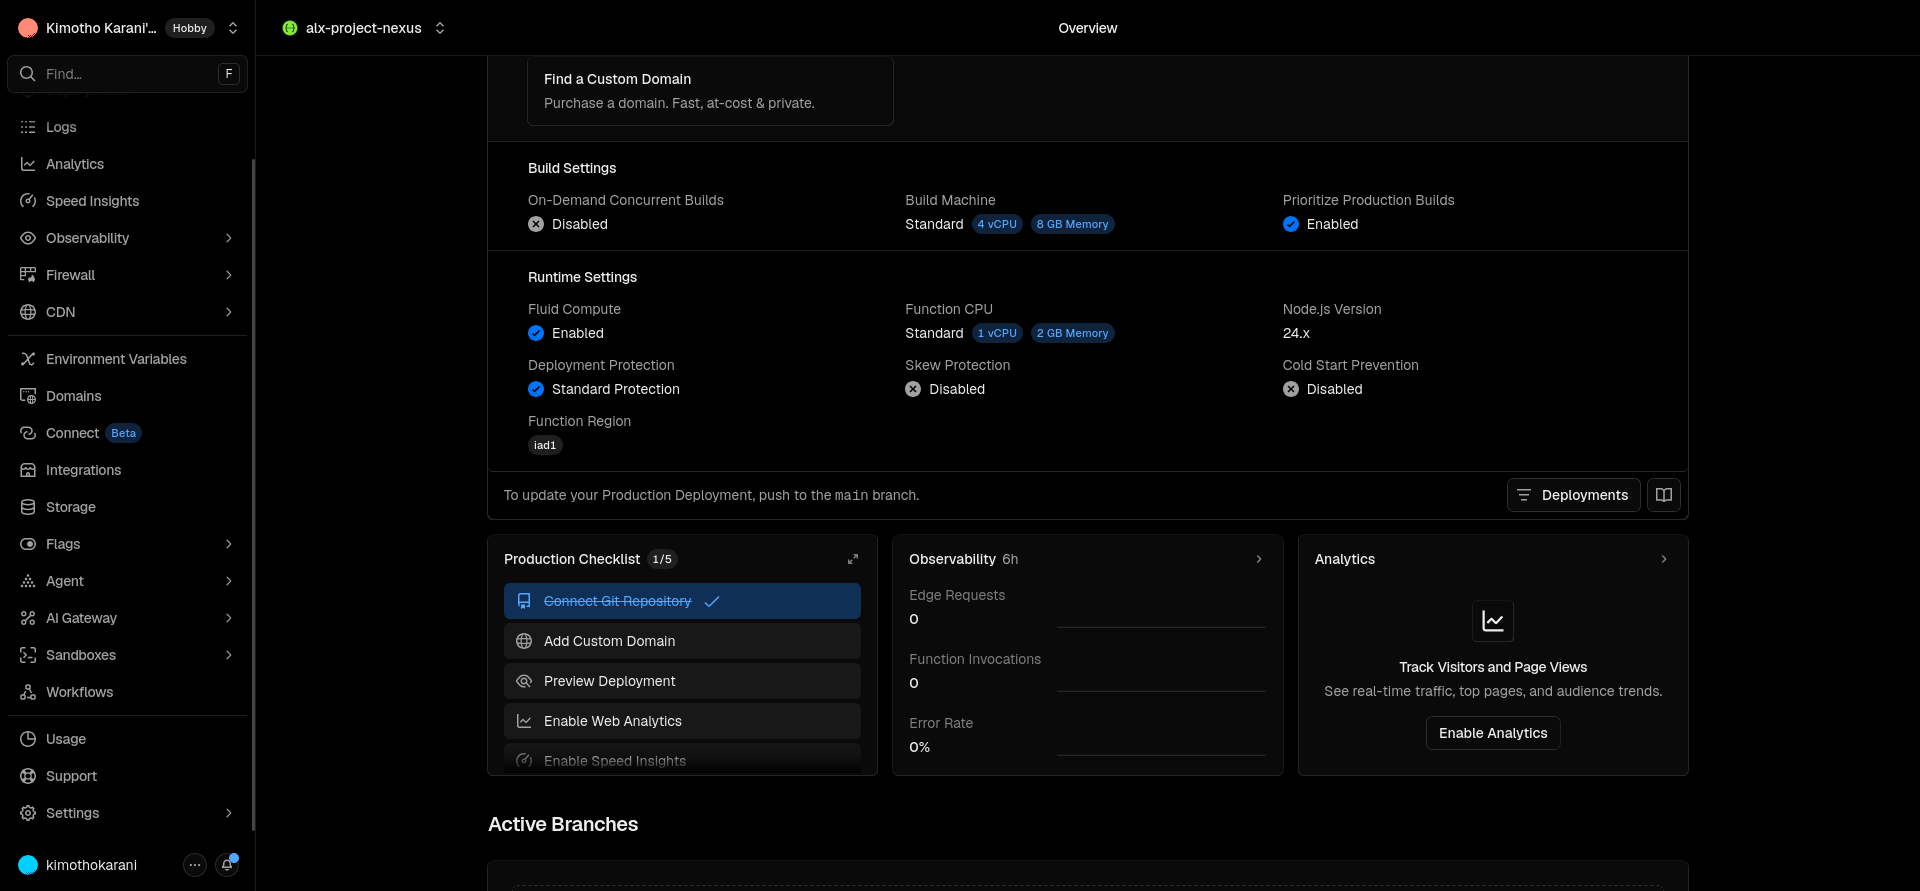Viewport: 1920px width, 891px height.
Task: Navigate to Workflows label
Action: tap(80, 692)
